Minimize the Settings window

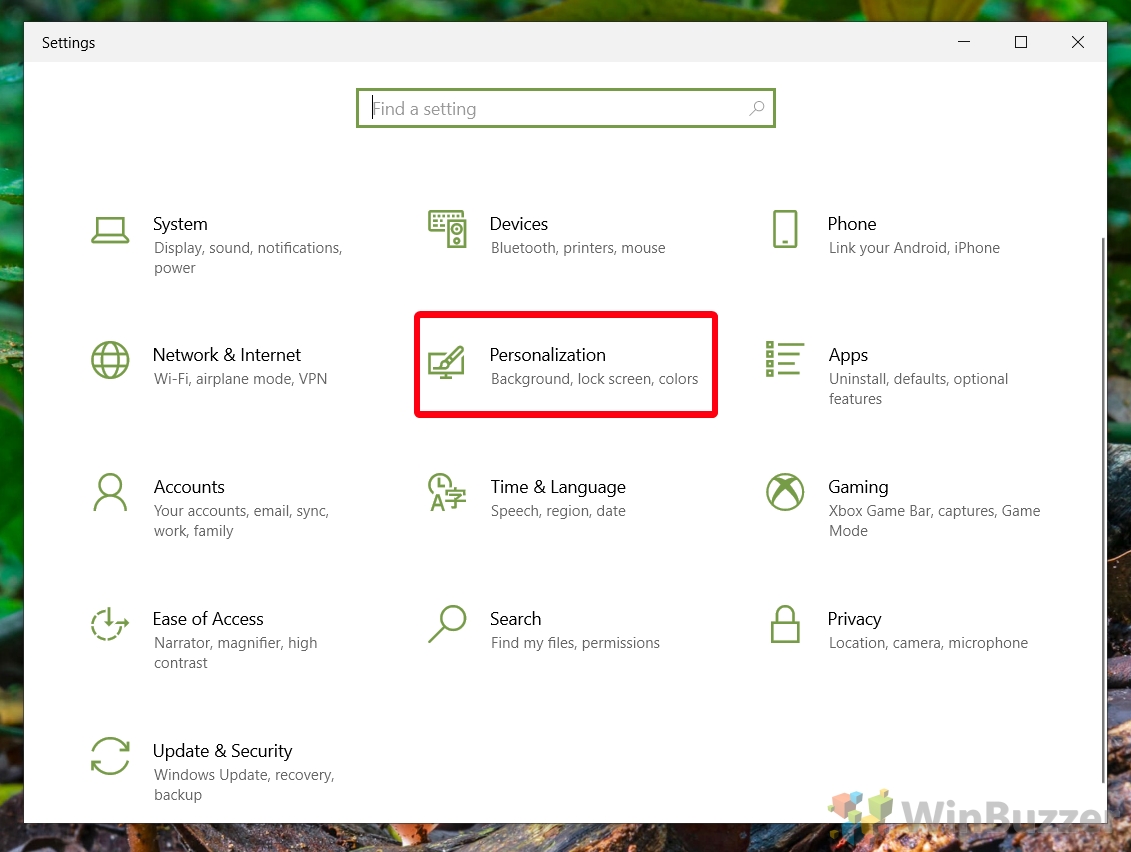[x=964, y=42]
